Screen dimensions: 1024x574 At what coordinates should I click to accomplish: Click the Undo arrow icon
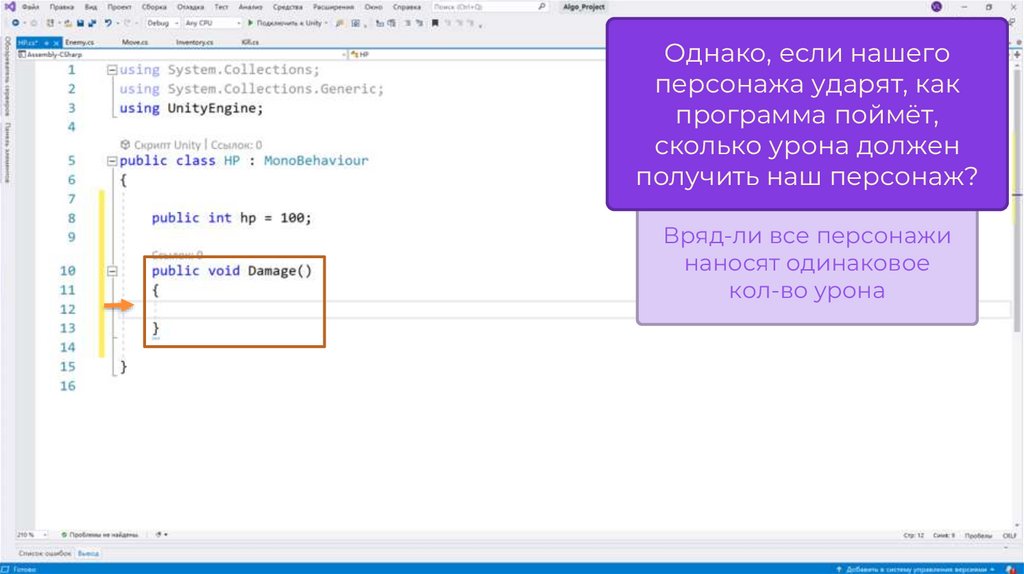point(108,22)
